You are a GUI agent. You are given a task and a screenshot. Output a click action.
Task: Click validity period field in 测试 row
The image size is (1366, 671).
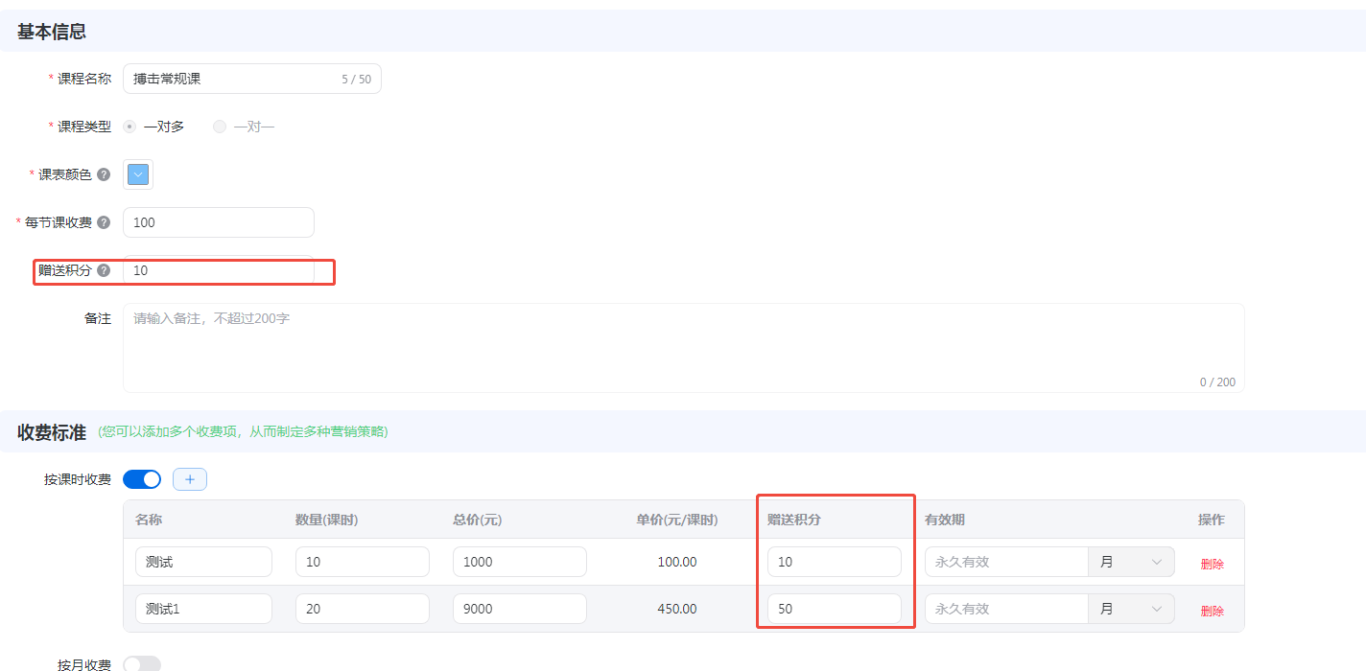tap(1005, 562)
